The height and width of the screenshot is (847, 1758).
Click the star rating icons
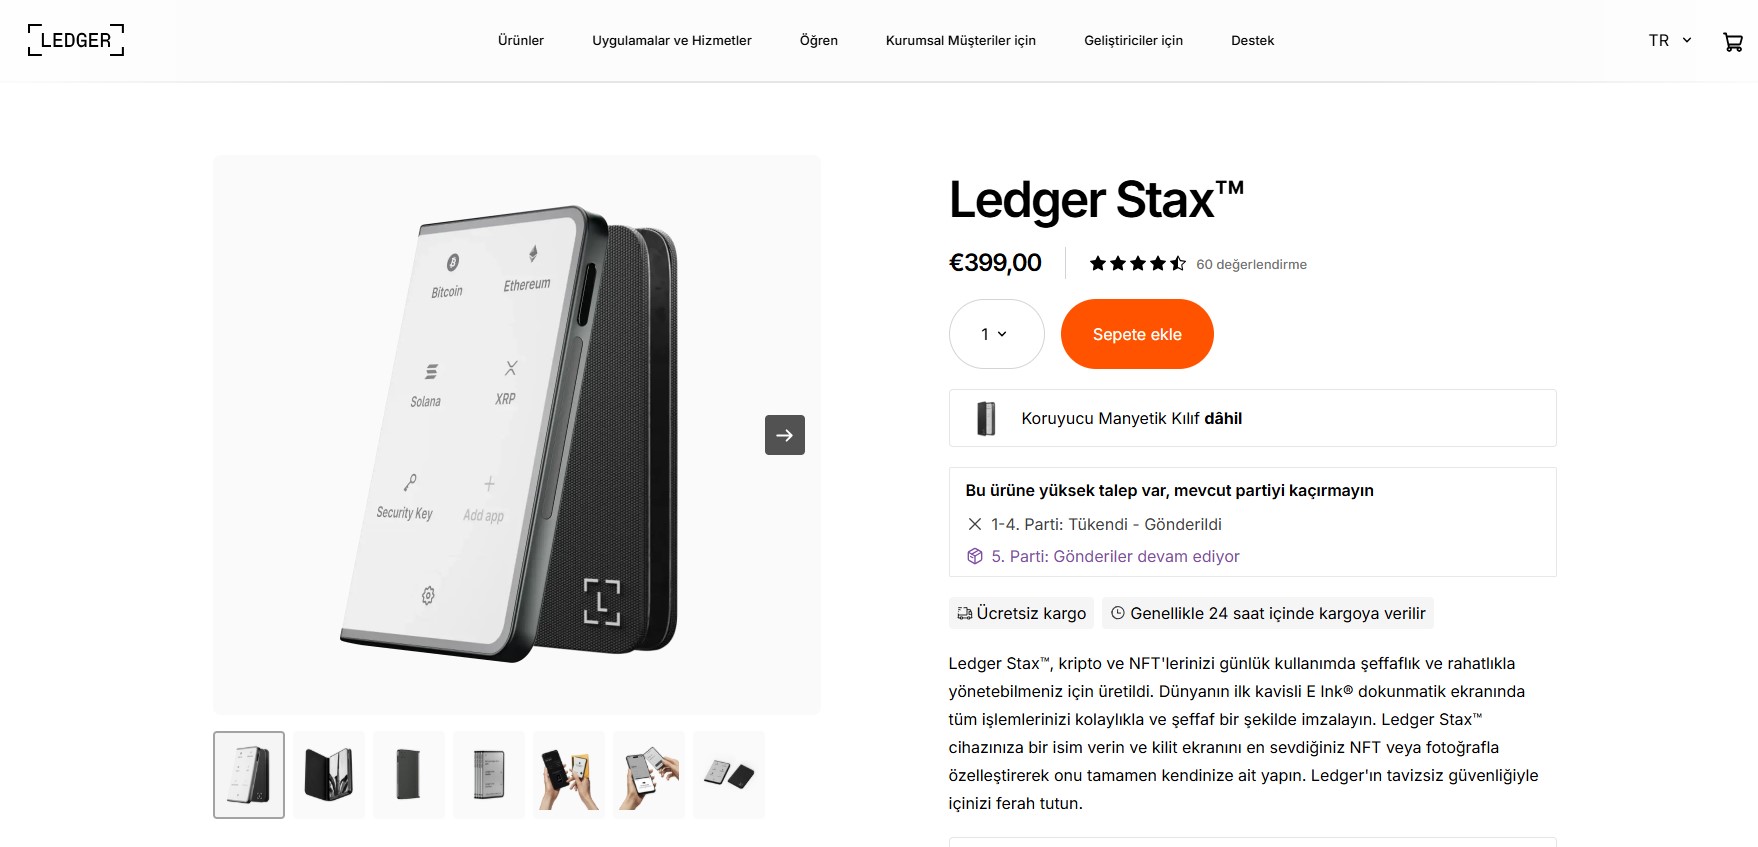click(x=1137, y=264)
